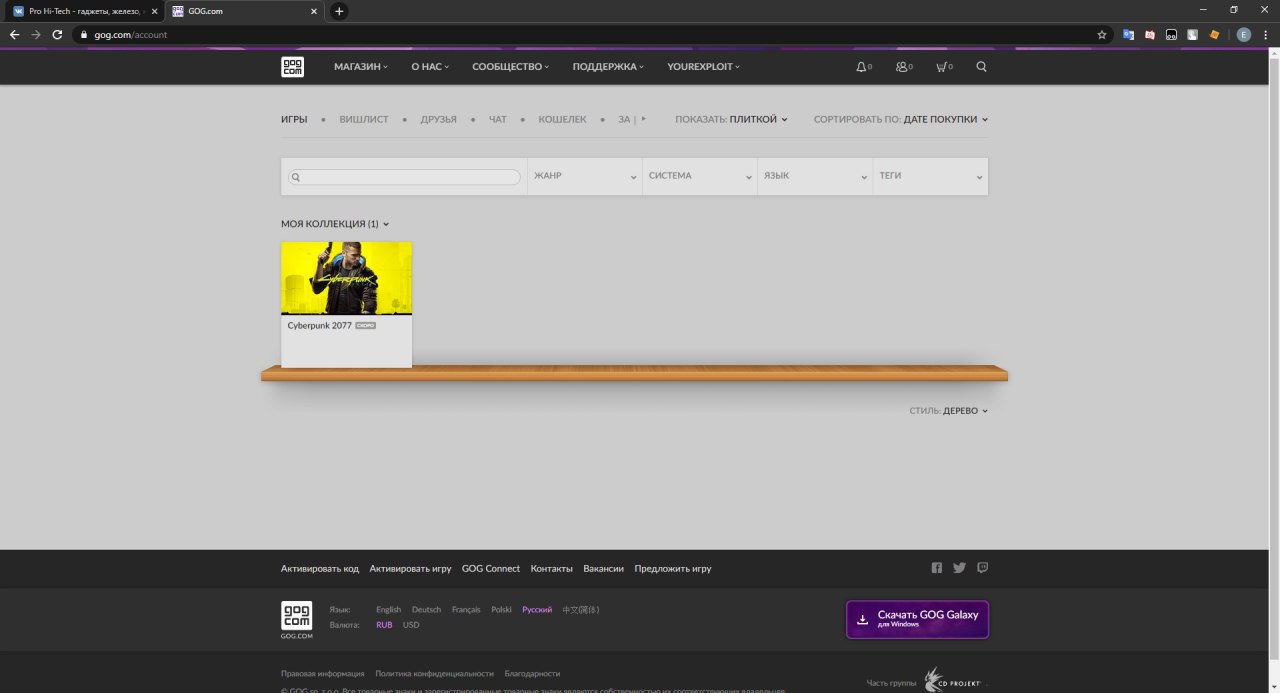Reload the page

(57, 34)
